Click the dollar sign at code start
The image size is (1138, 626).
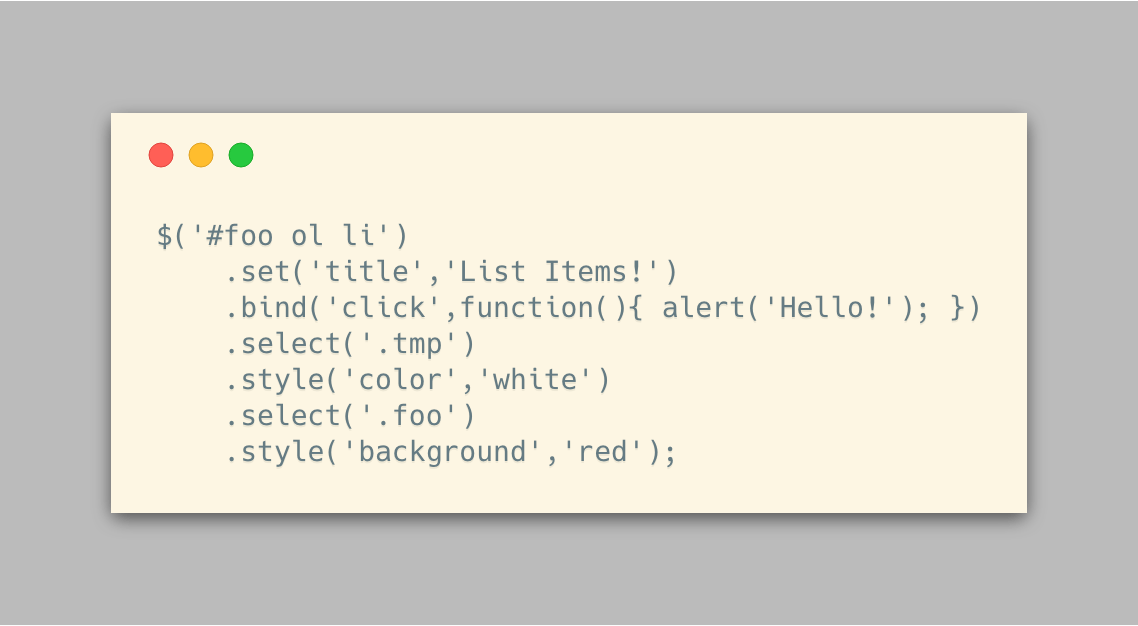165,236
